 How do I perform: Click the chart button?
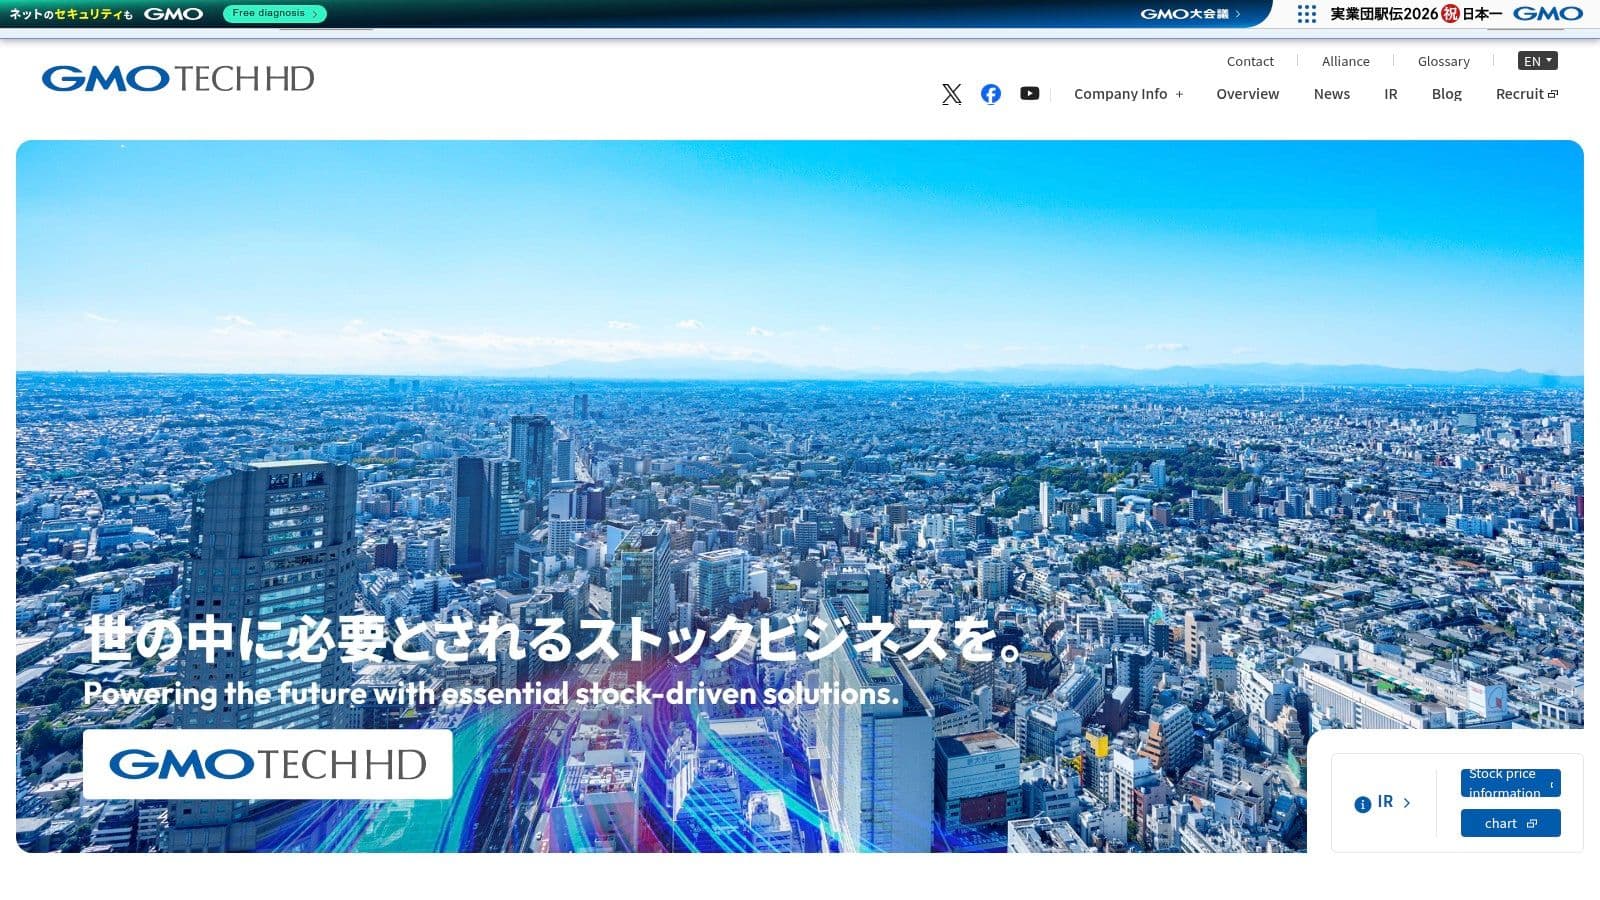click(1510, 823)
